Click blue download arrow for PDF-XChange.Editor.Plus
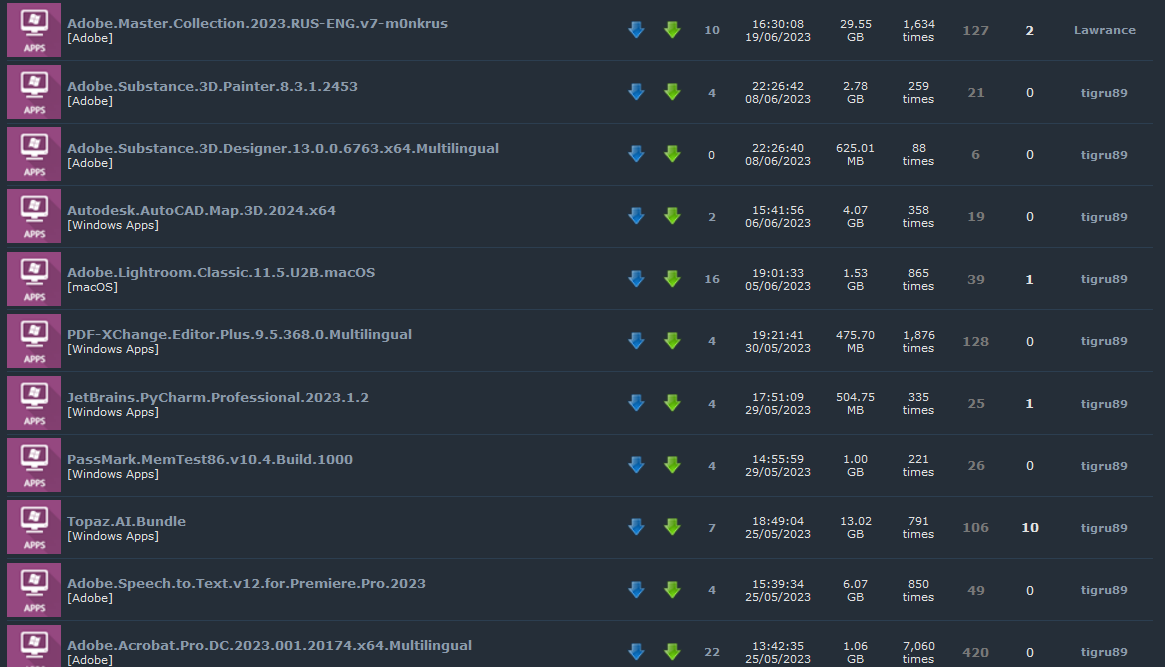Image resolution: width=1165 pixels, height=667 pixels. (636, 341)
